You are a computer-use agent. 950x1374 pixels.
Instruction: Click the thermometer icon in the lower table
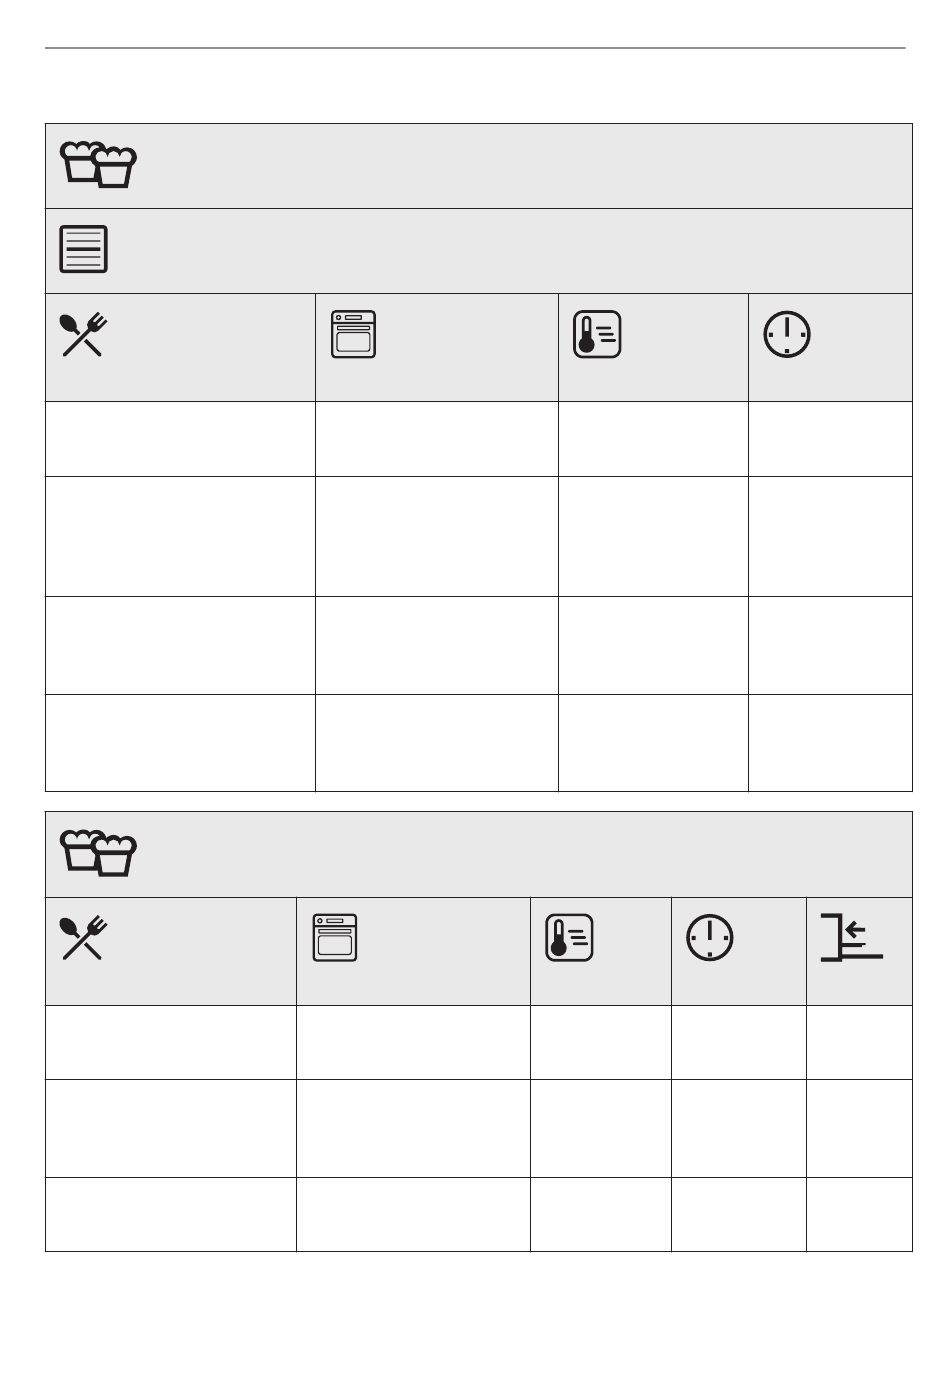pos(569,939)
